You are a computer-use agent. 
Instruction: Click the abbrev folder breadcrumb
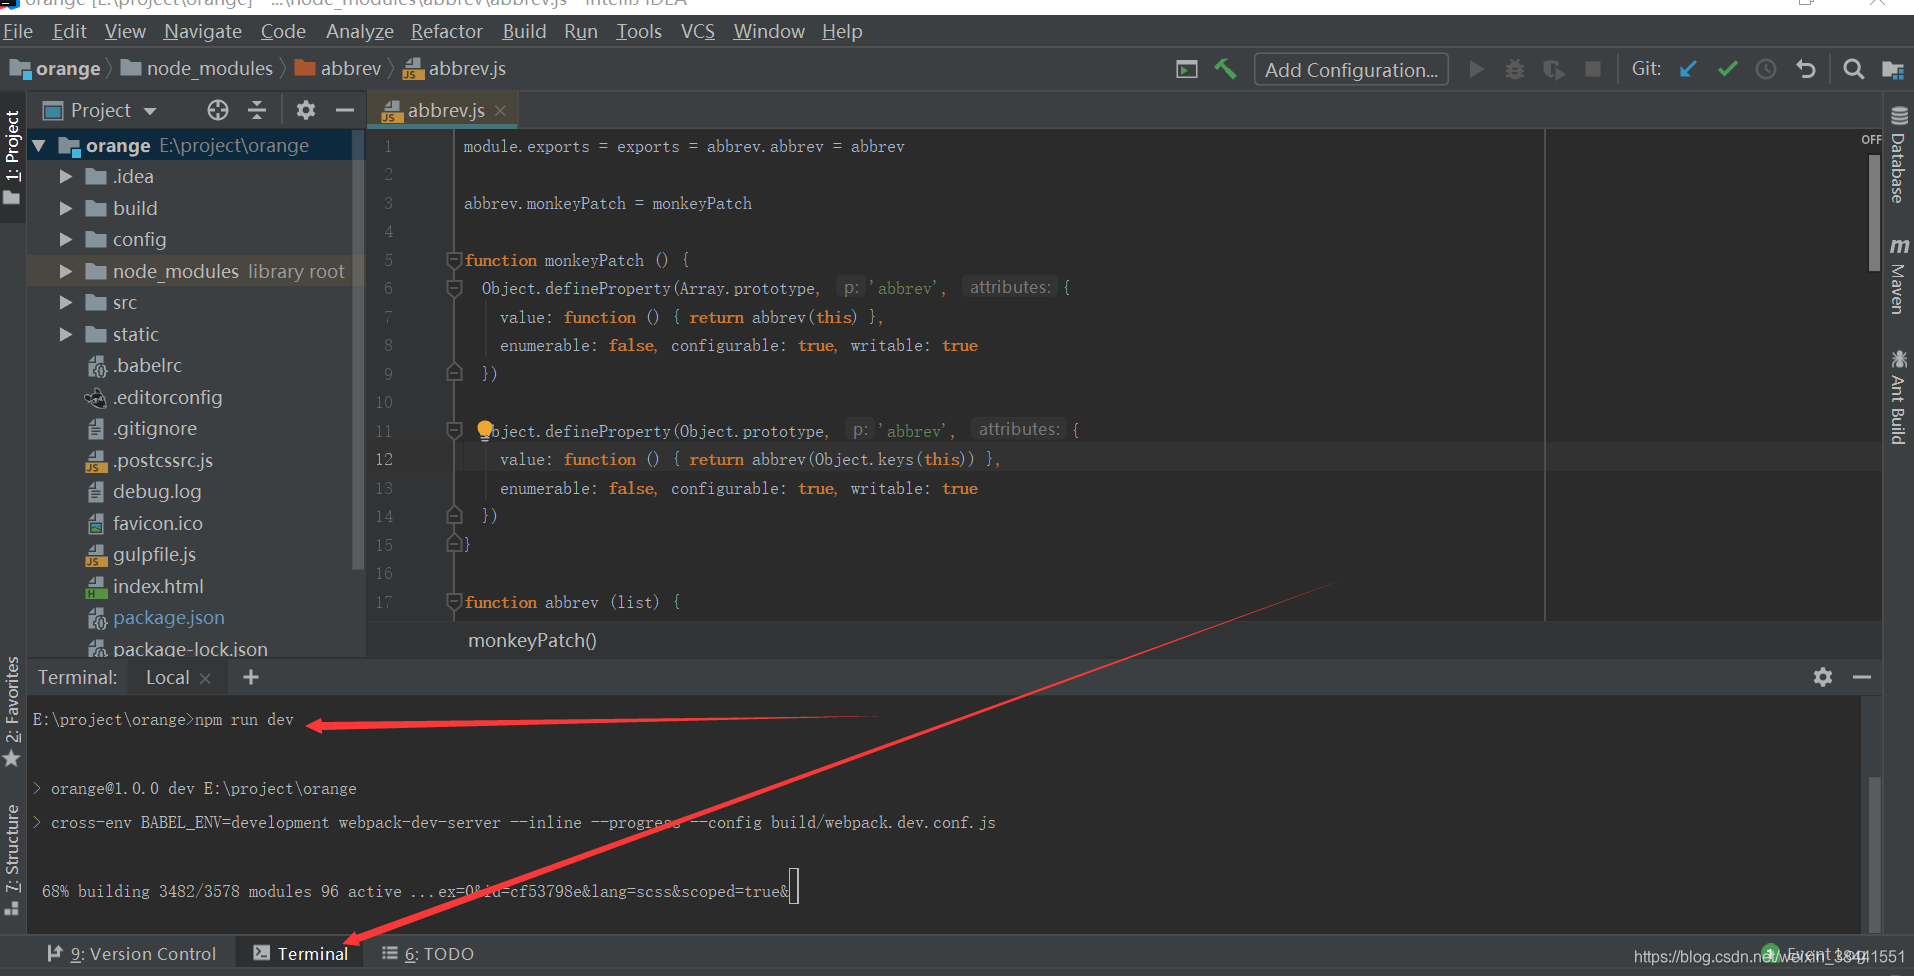(338, 69)
